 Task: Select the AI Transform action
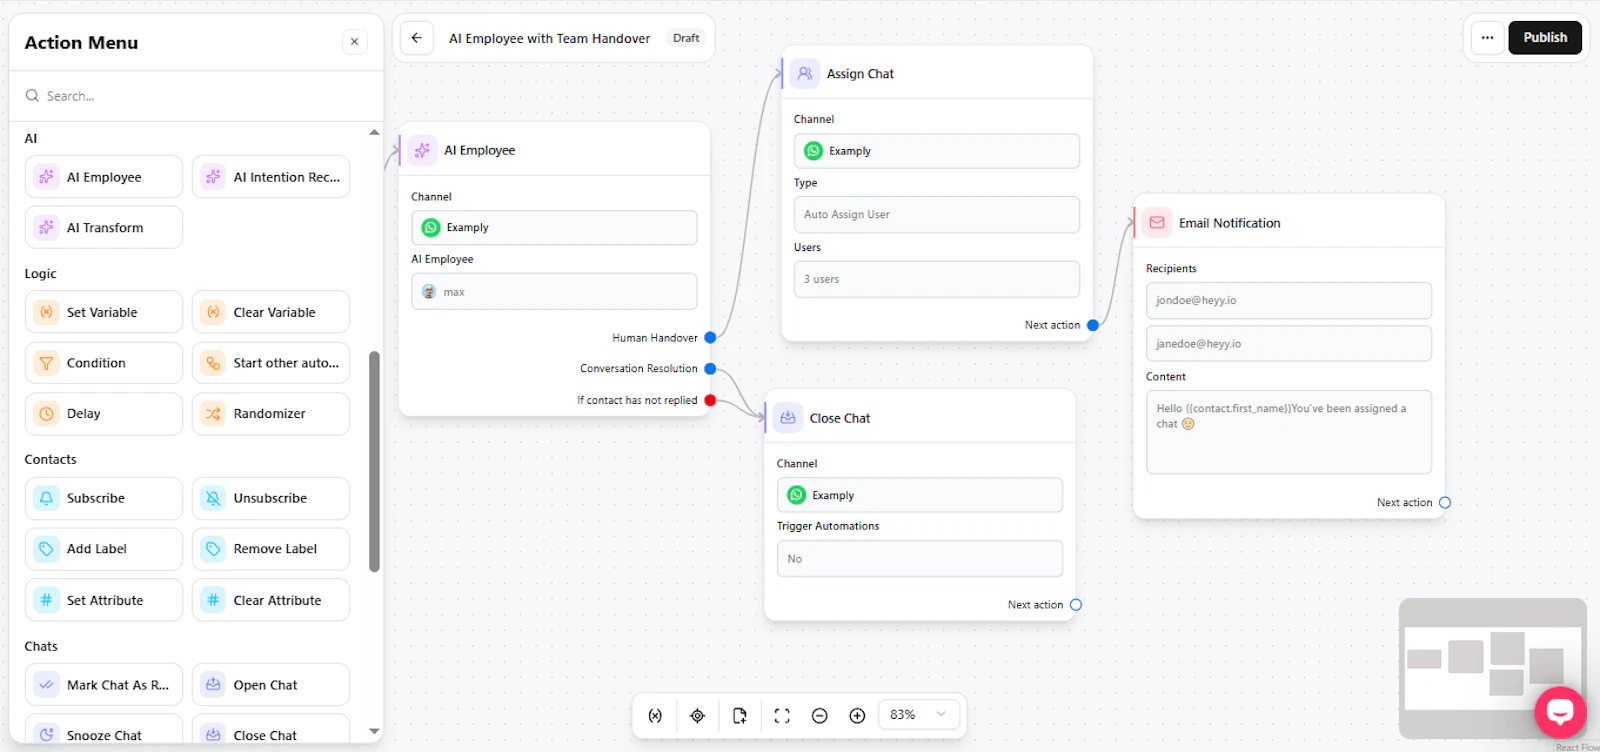(x=104, y=227)
